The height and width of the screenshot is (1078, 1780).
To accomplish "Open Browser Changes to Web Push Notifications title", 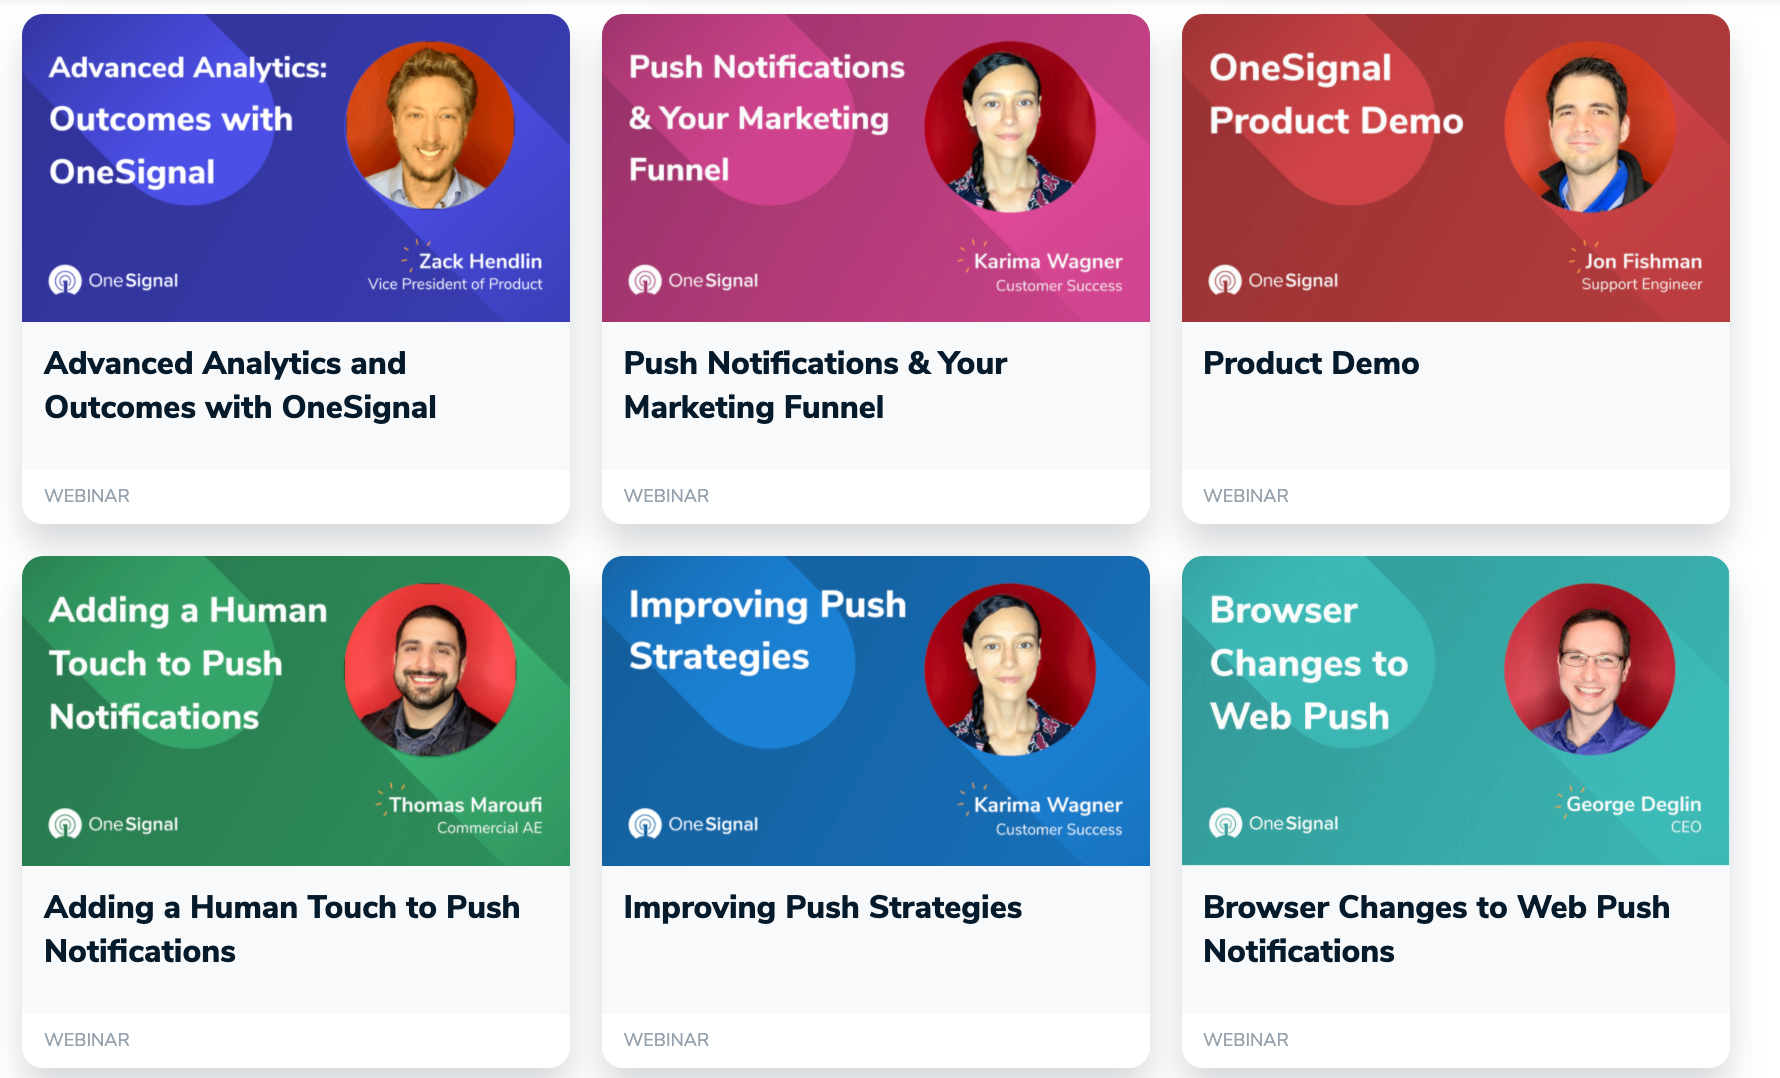I will pos(1436,929).
